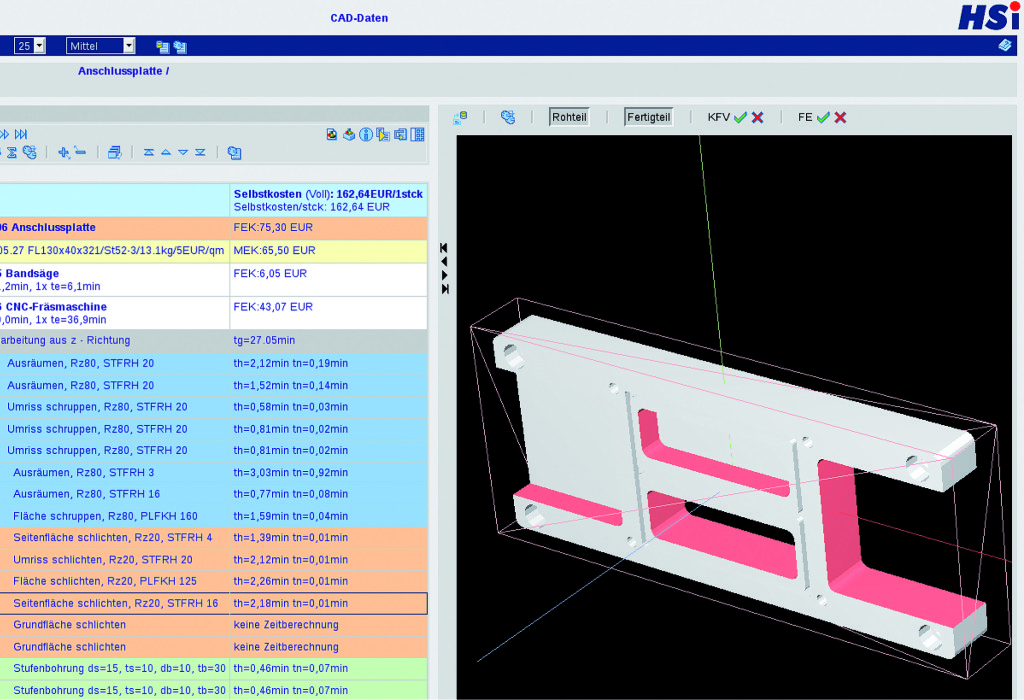Click the skip-to-last record icon
The height and width of the screenshot is (700, 1024).
click(x=21, y=134)
